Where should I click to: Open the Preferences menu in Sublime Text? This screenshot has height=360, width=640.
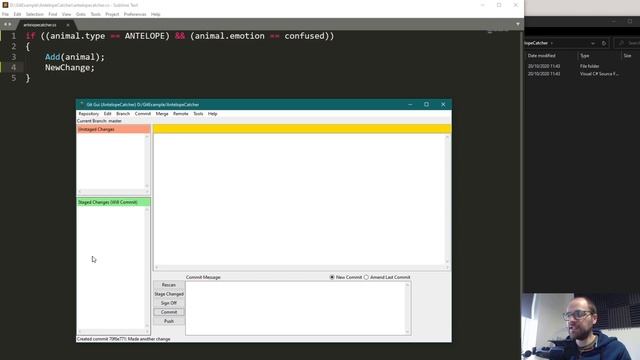pyautogui.click(x=135, y=14)
